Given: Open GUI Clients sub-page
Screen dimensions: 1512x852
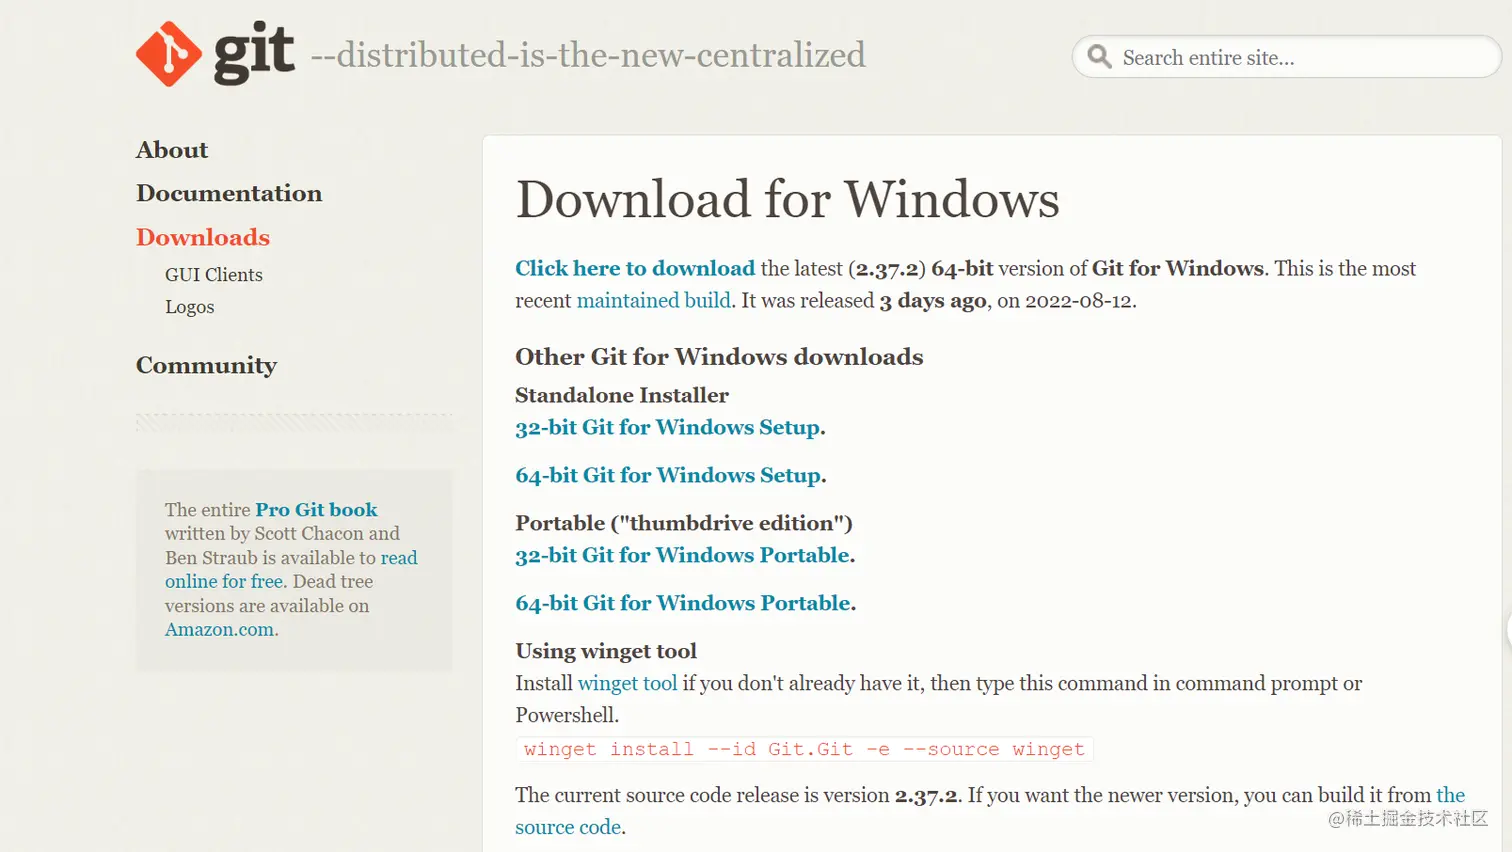Looking at the screenshot, I should [x=214, y=275].
